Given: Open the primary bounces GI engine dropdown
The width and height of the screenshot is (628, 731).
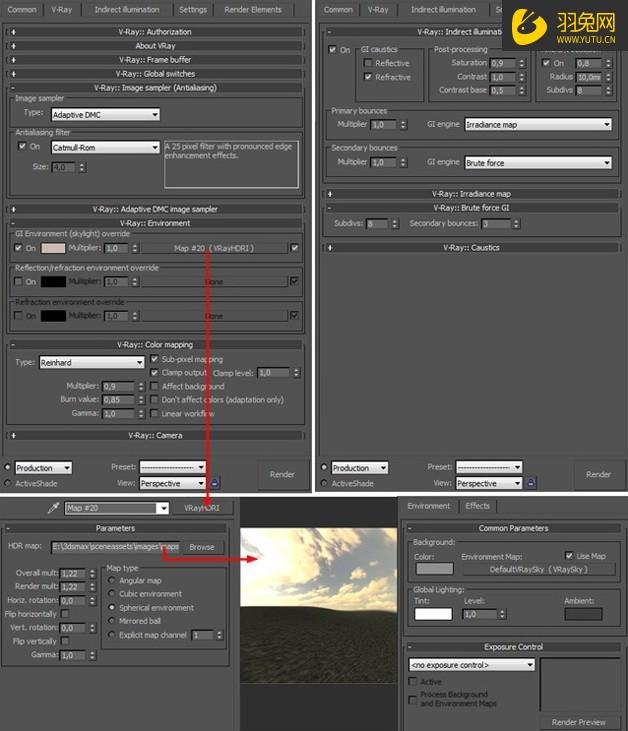Looking at the screenshot, I should tap(538, 124).
